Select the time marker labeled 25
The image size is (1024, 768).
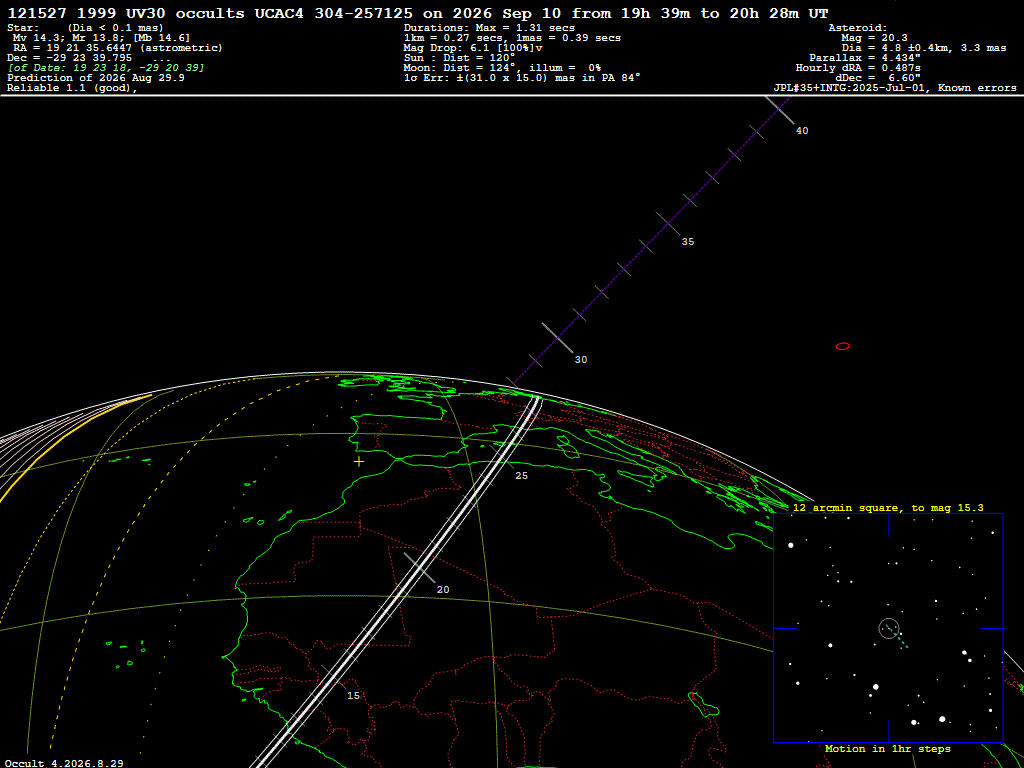[521, 476]
